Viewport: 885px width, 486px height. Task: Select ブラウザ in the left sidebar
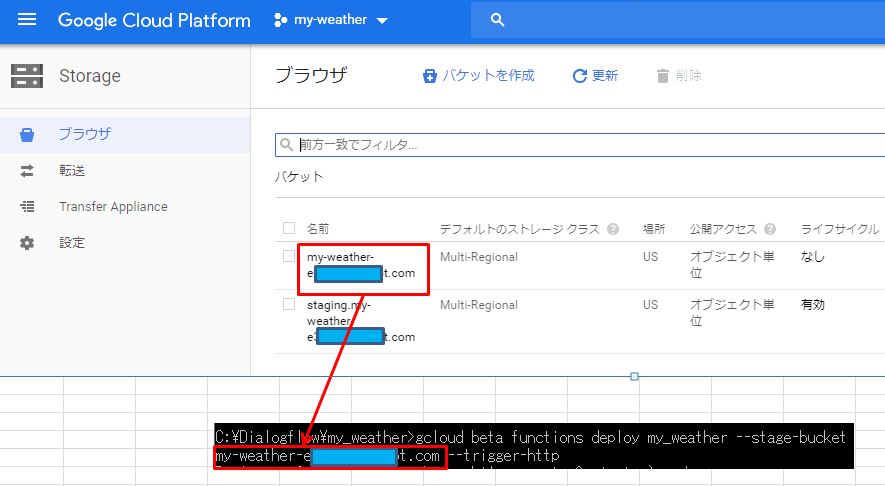[125, 134]
